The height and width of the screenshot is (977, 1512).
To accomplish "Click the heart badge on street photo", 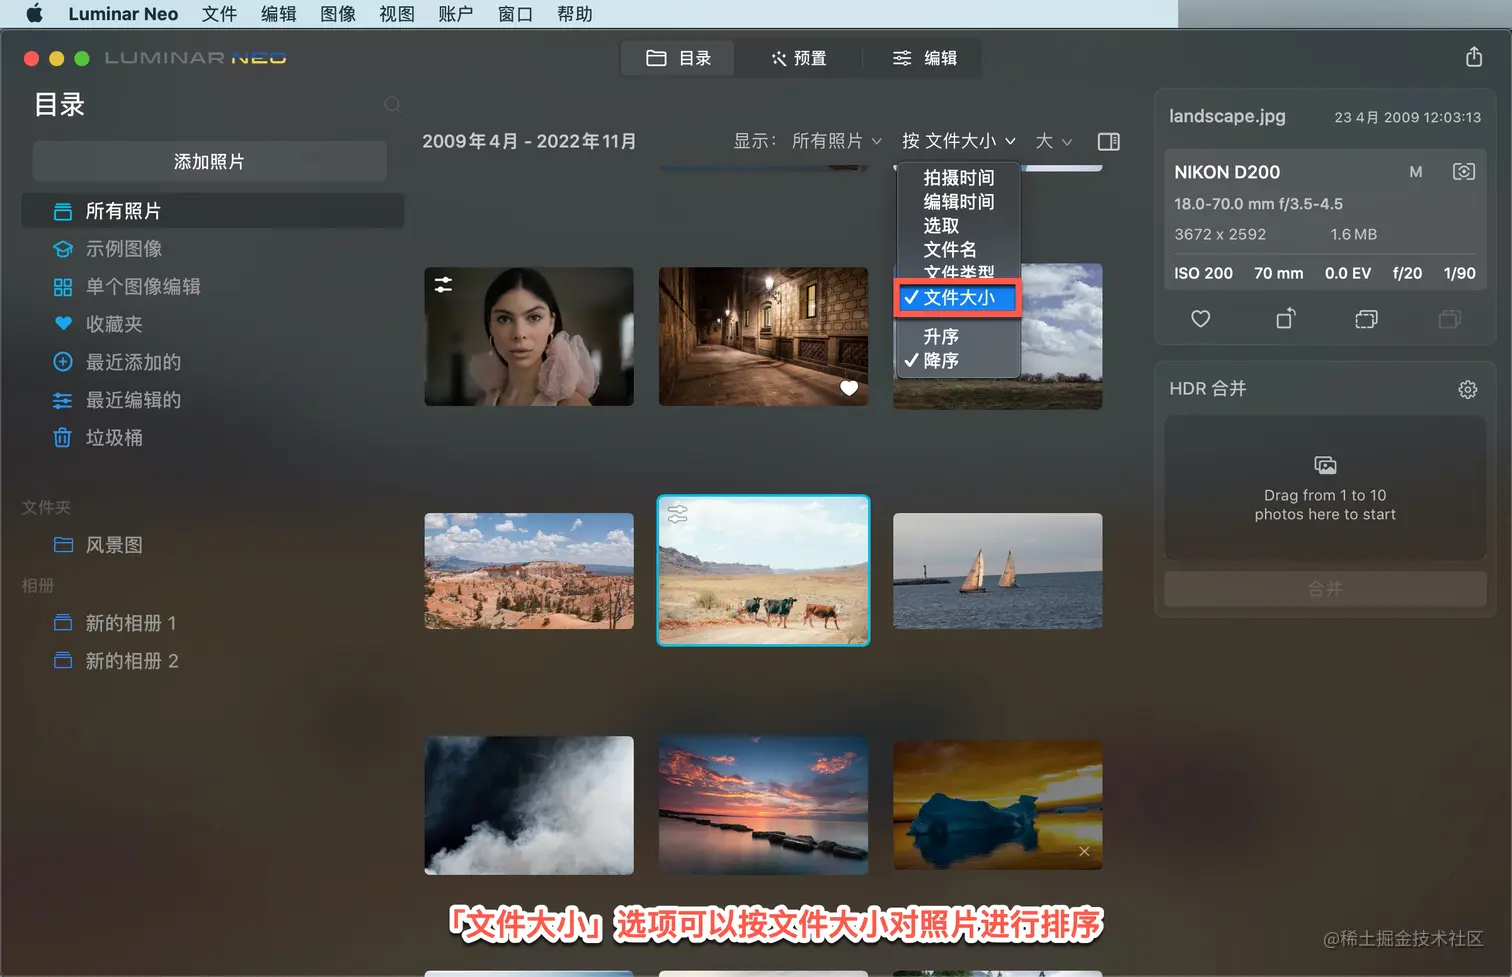I will point(849,388).
